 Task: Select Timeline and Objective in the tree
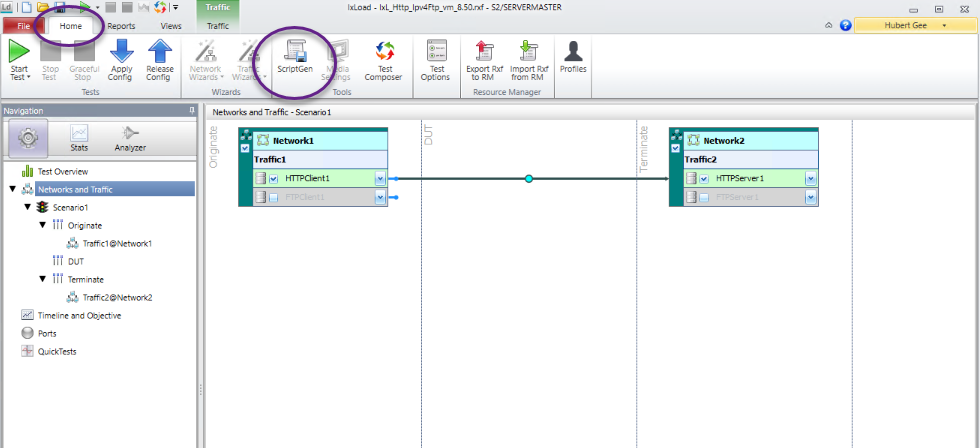[x=78, y=315]
